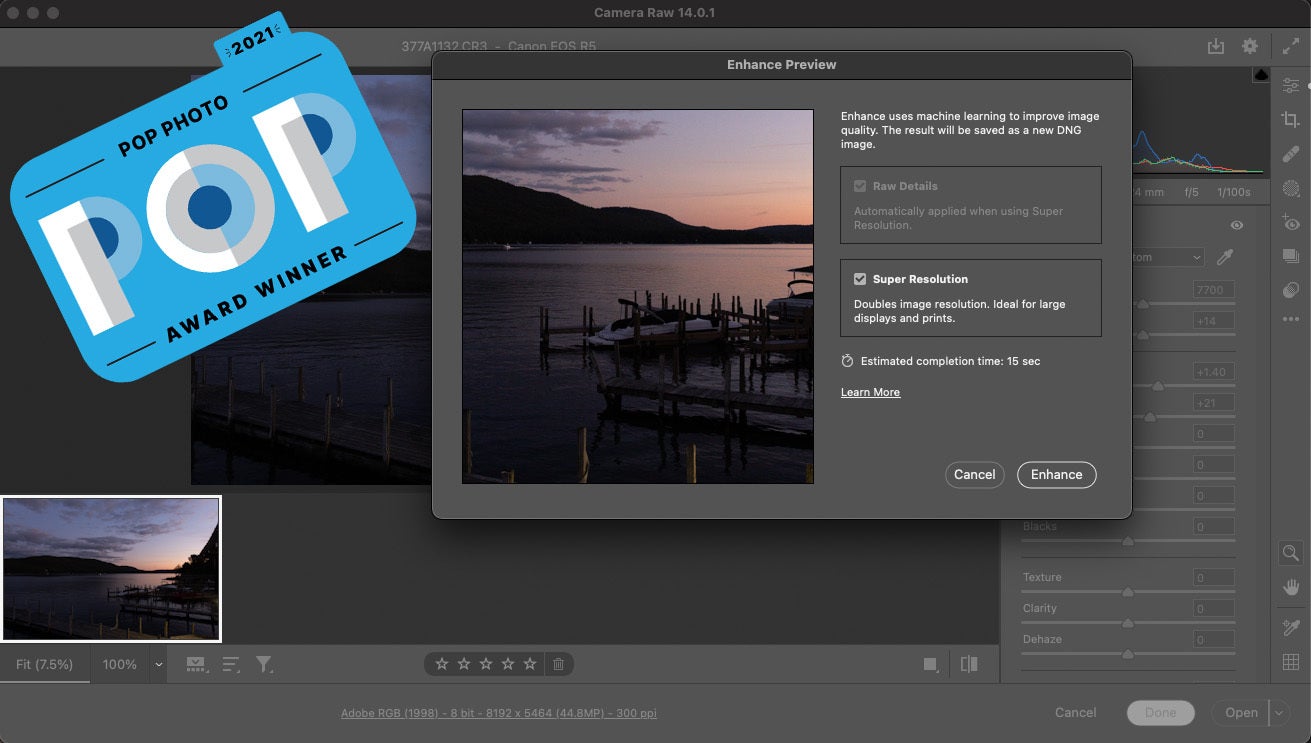Toggle the edit preview eye icon
This screenshot has height=743, width=1311.
pos(1236,225)
